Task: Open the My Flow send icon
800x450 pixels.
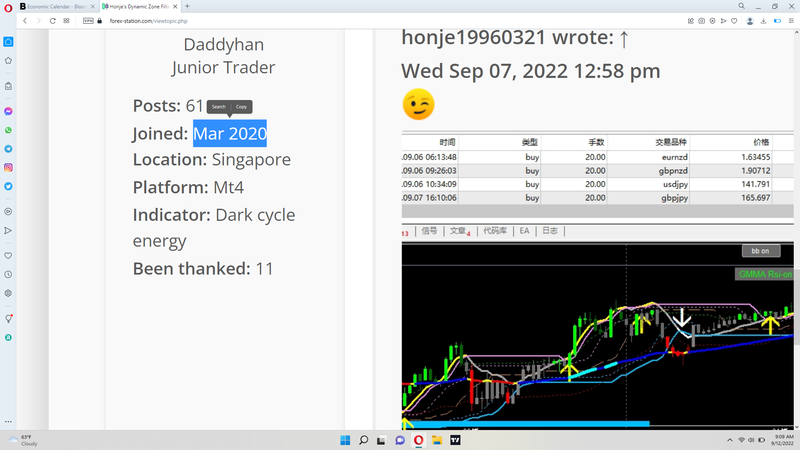Action: (x=723, y=21)
